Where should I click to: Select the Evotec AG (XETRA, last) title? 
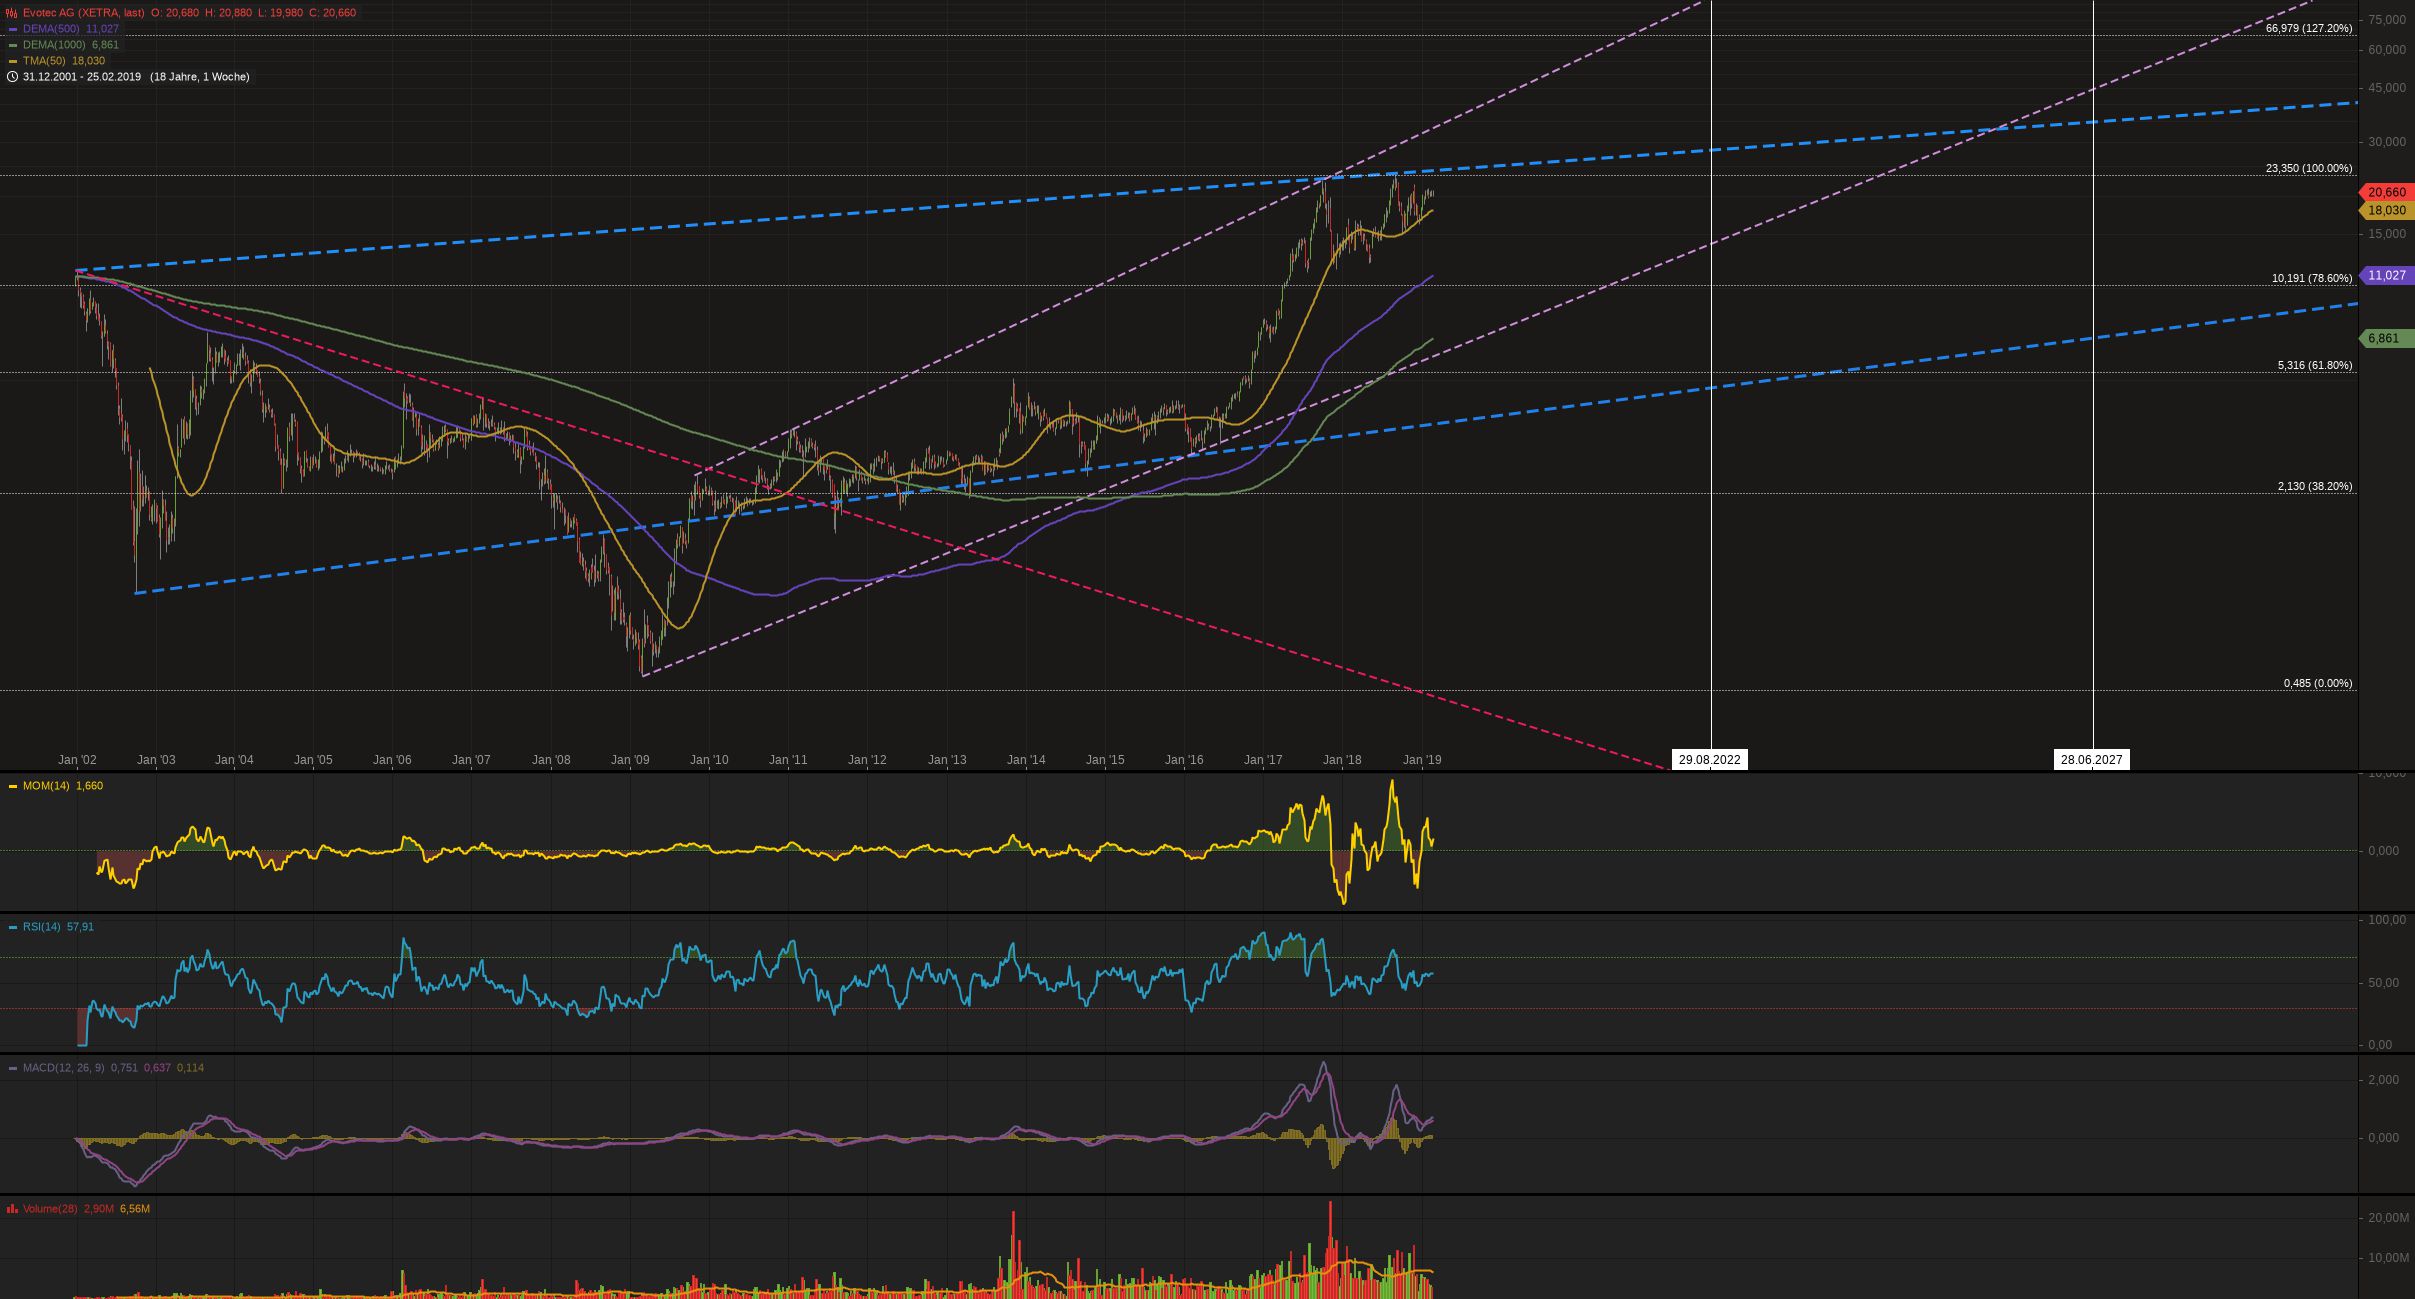(84, 13)
